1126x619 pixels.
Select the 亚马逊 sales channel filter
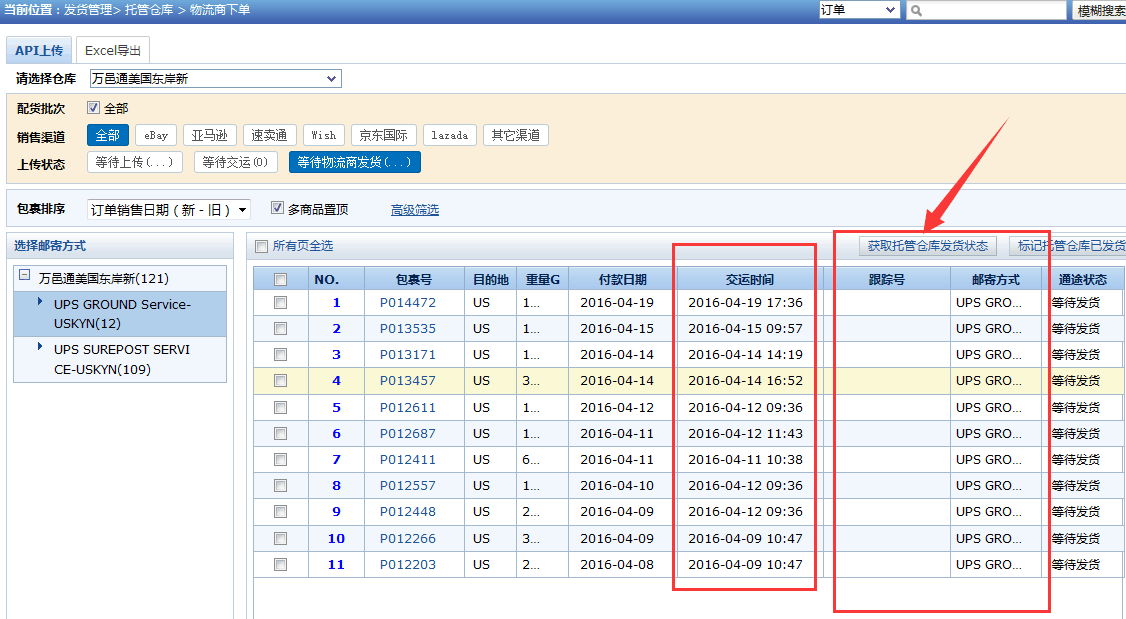[210, 135]
